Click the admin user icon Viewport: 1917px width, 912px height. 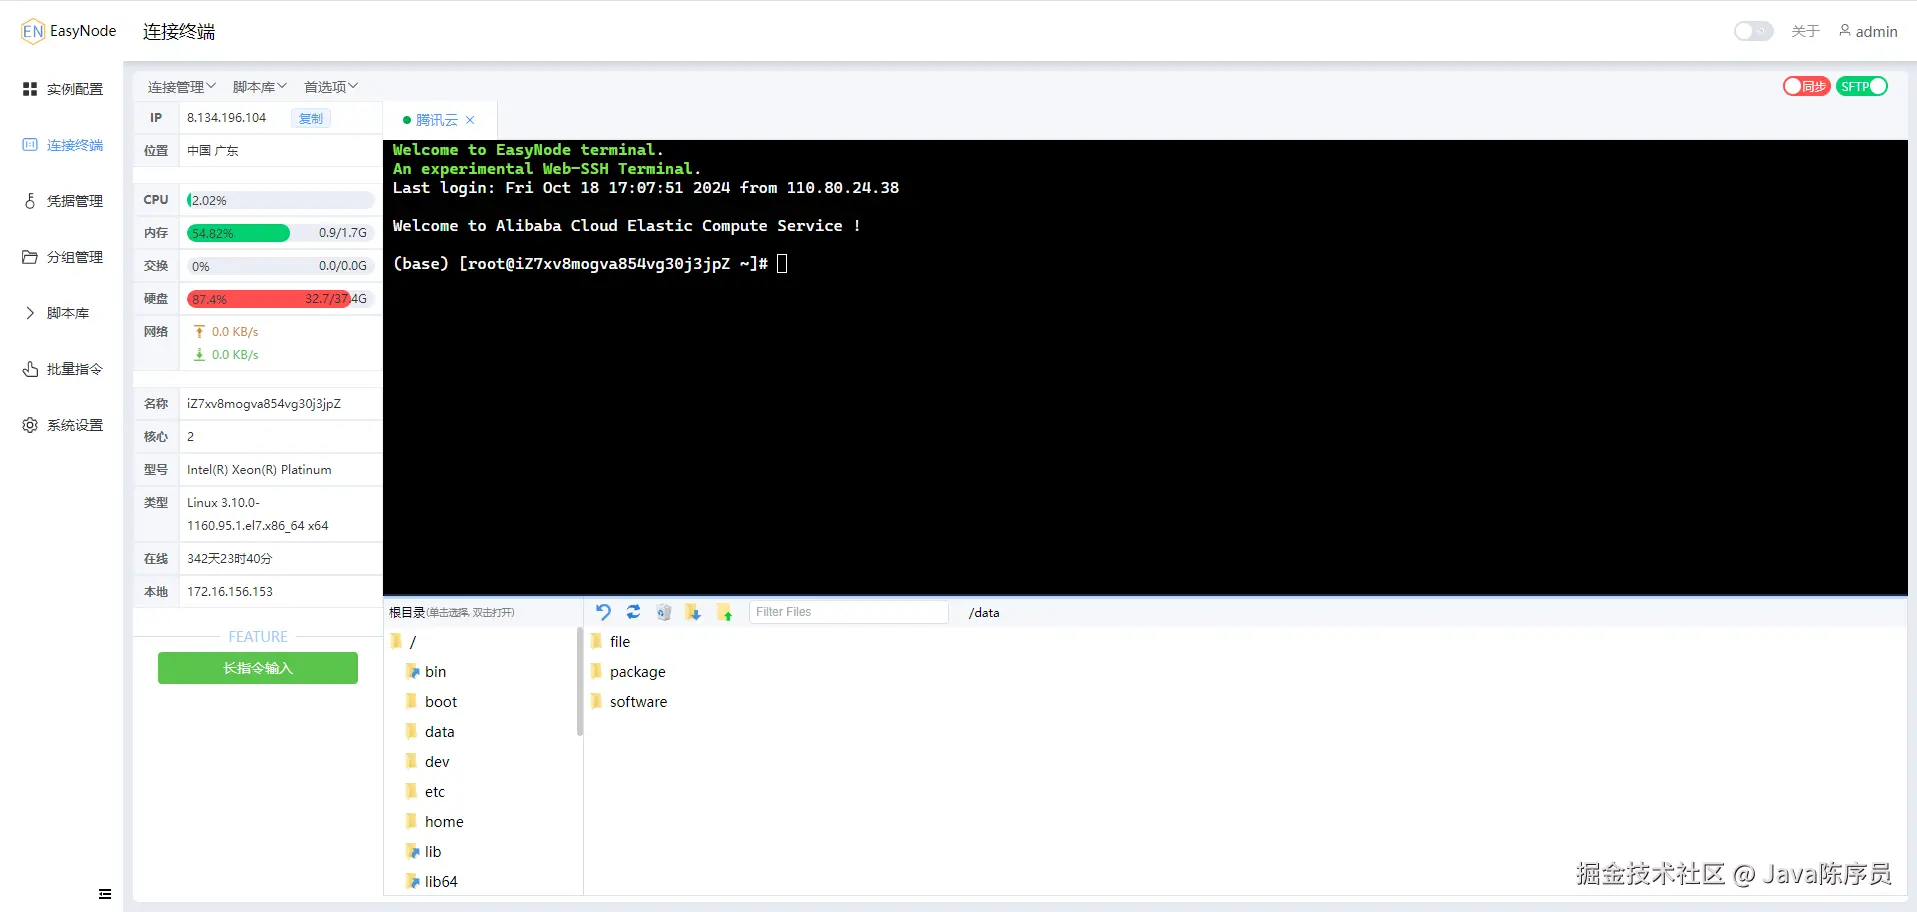(1844, 31)
